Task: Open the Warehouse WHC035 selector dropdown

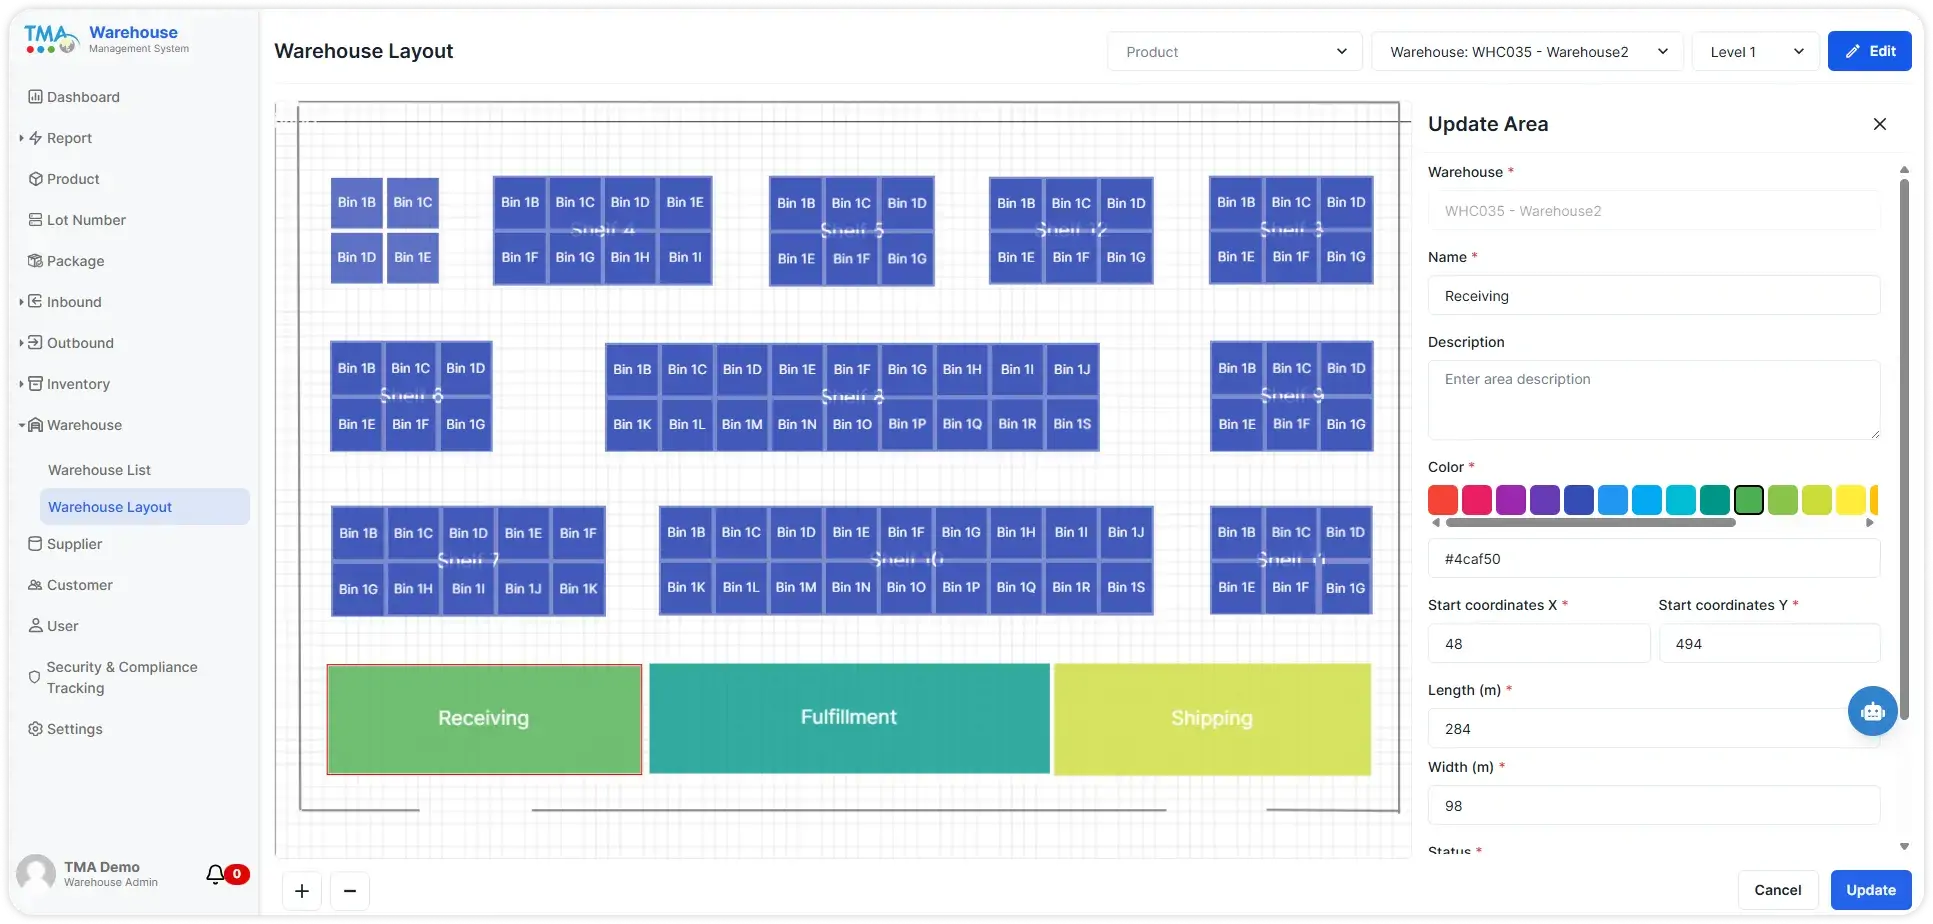Action: tap(1527, 52)
